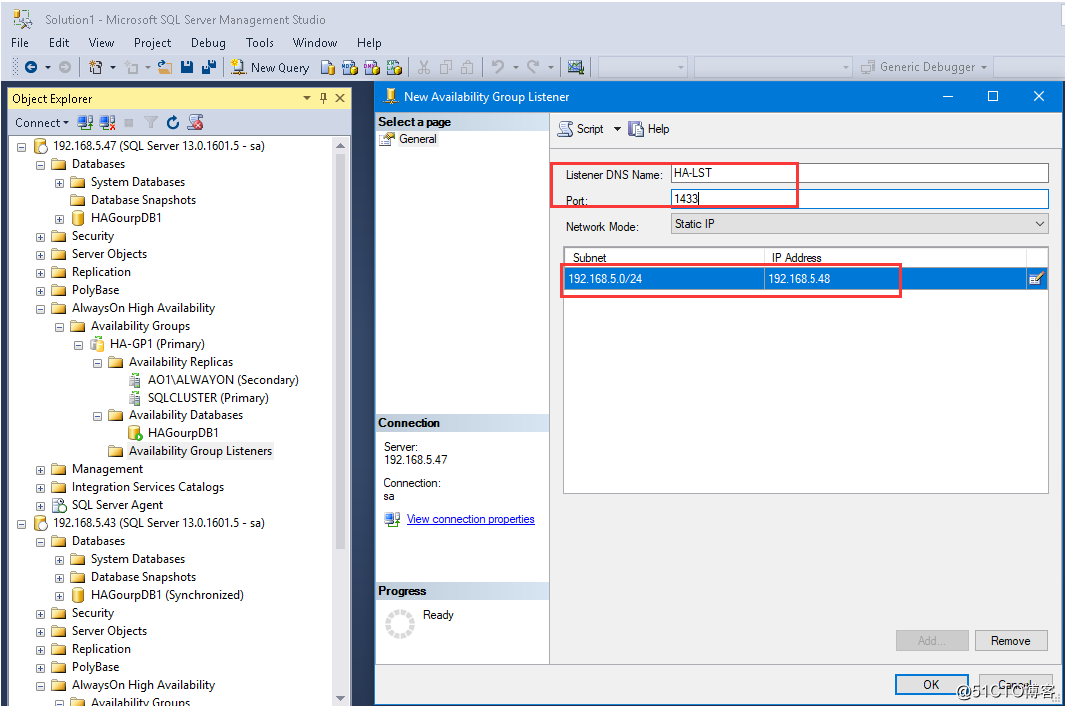The height and width of the screenshot is (710, 1065).
Task: Select the 192.168.5.43 server node
Action: [x=159, y=522]
